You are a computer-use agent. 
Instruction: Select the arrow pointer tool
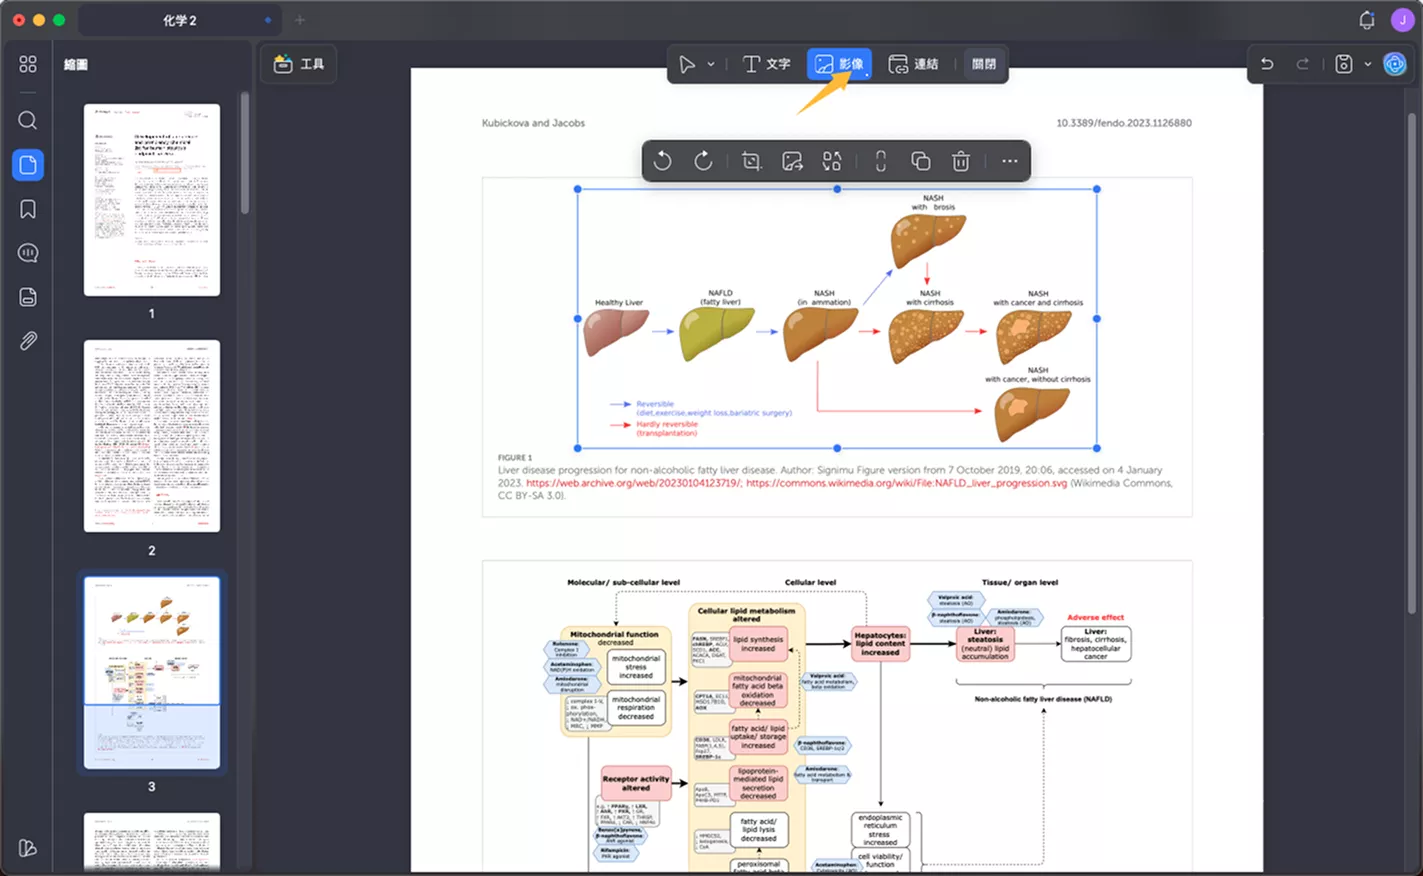(687, 64)
